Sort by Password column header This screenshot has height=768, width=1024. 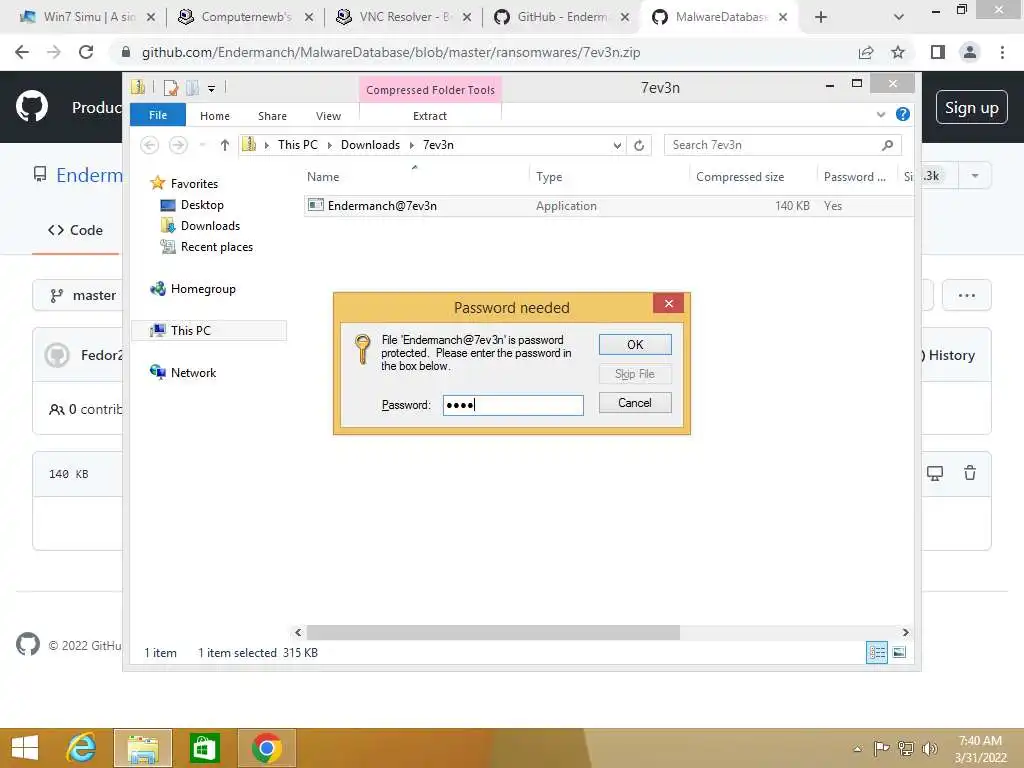[857, 176]
